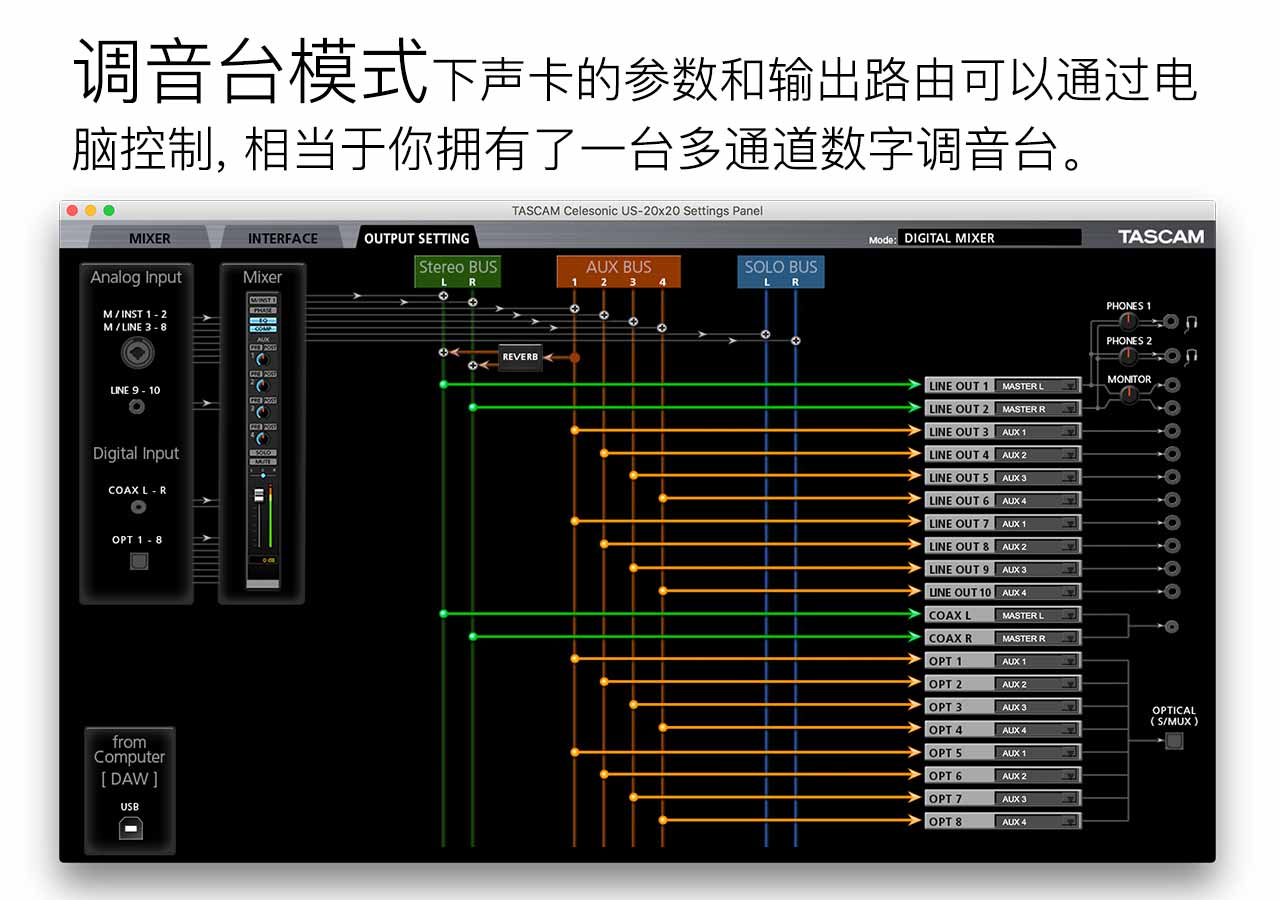Viewport: 1280px width, 900px height.
Task: Click the Stereo BUS L summing node
Action: point(443,295)
